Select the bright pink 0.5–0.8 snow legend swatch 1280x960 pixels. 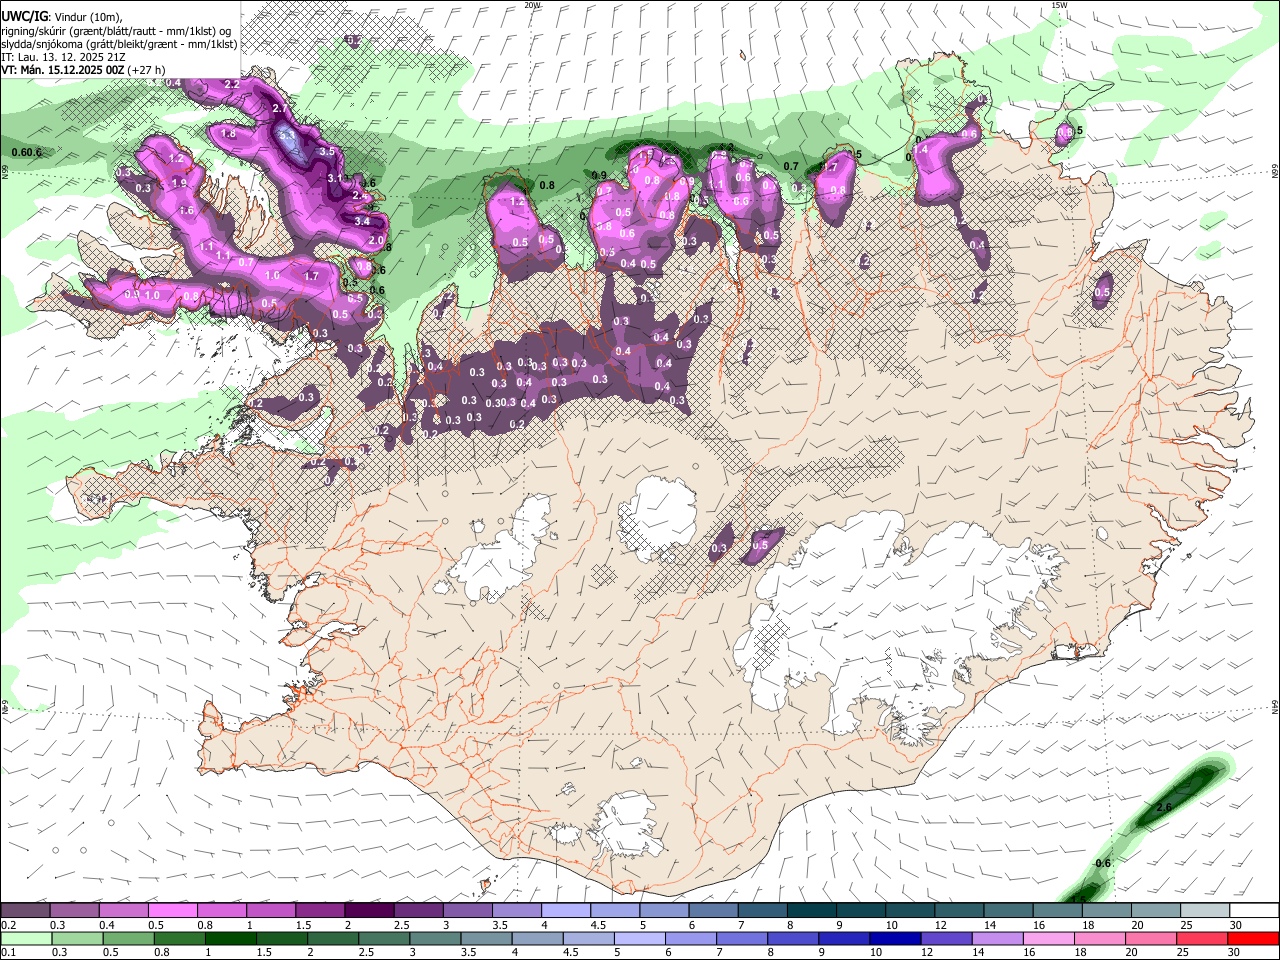pos(172,911)
